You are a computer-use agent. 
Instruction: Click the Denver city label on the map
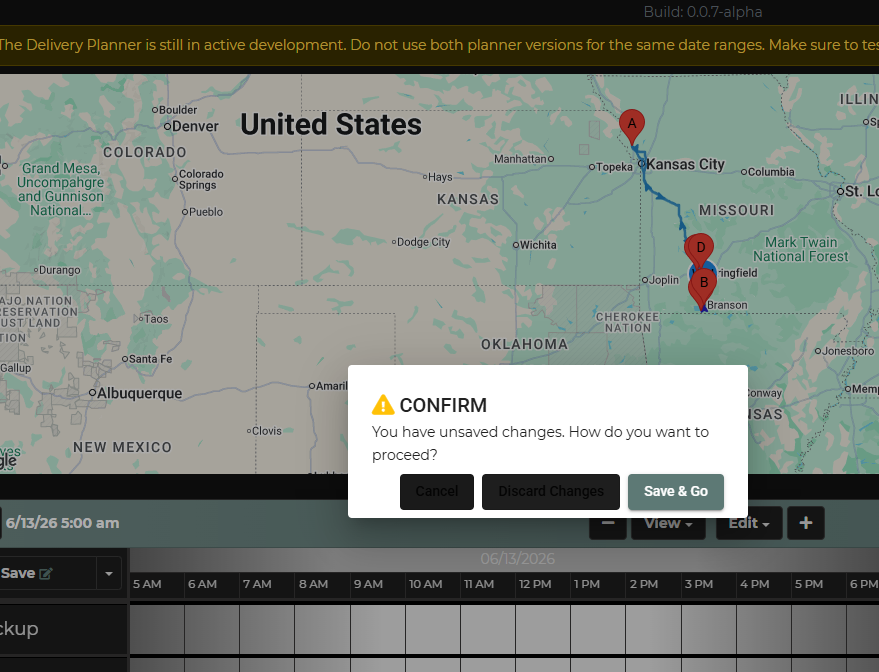195,126
